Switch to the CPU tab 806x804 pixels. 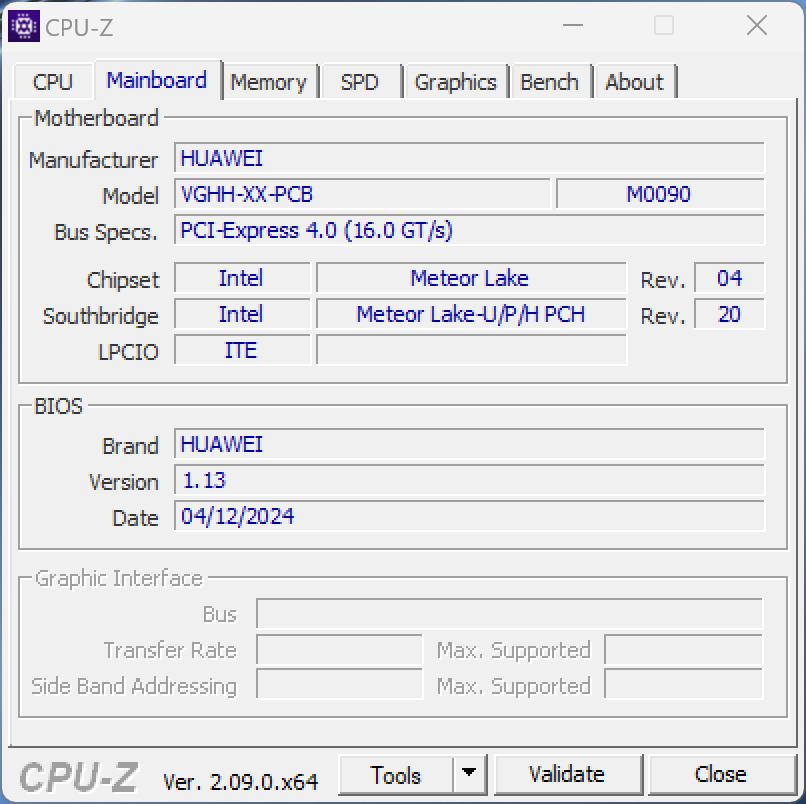click(x=53, y=82)
